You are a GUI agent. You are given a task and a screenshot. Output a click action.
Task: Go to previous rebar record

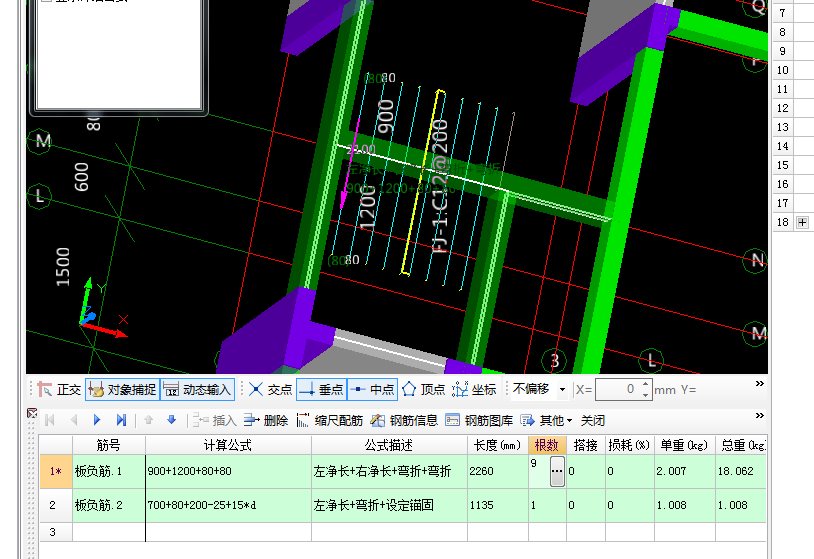click(x=74, y=420)
